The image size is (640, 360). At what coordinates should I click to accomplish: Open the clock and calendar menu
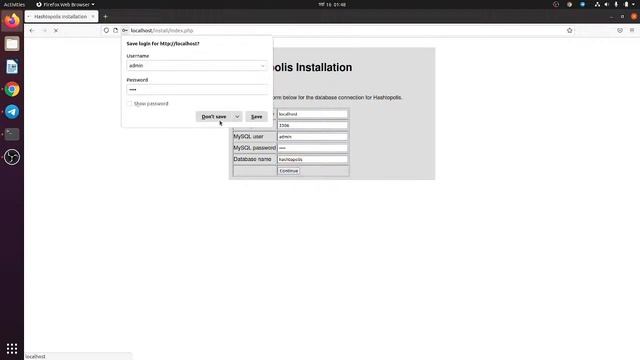[x=332, y=4]
